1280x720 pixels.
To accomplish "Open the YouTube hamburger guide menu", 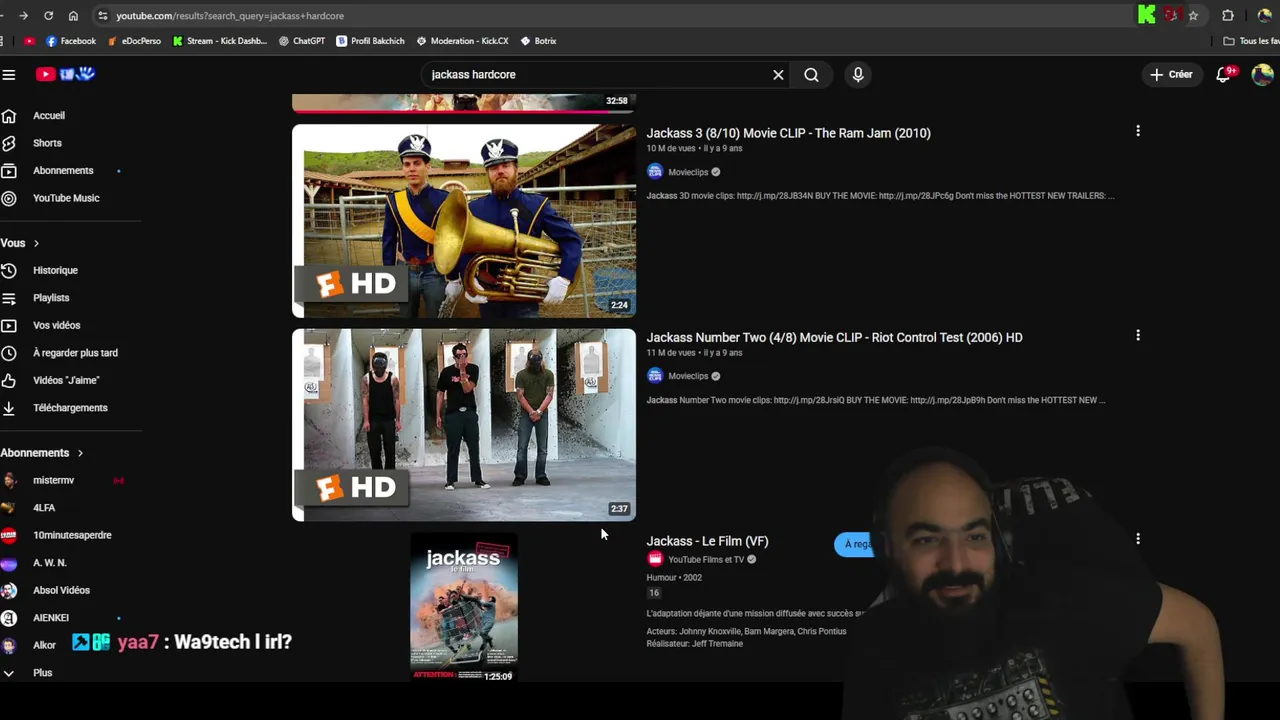I will [9, 74].
